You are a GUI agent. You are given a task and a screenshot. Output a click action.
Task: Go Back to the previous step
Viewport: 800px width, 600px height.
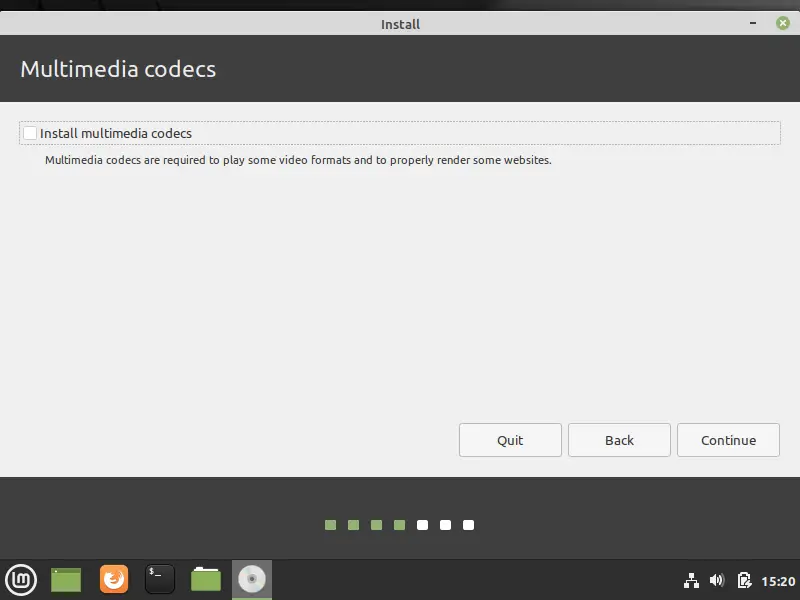(619, 440)
